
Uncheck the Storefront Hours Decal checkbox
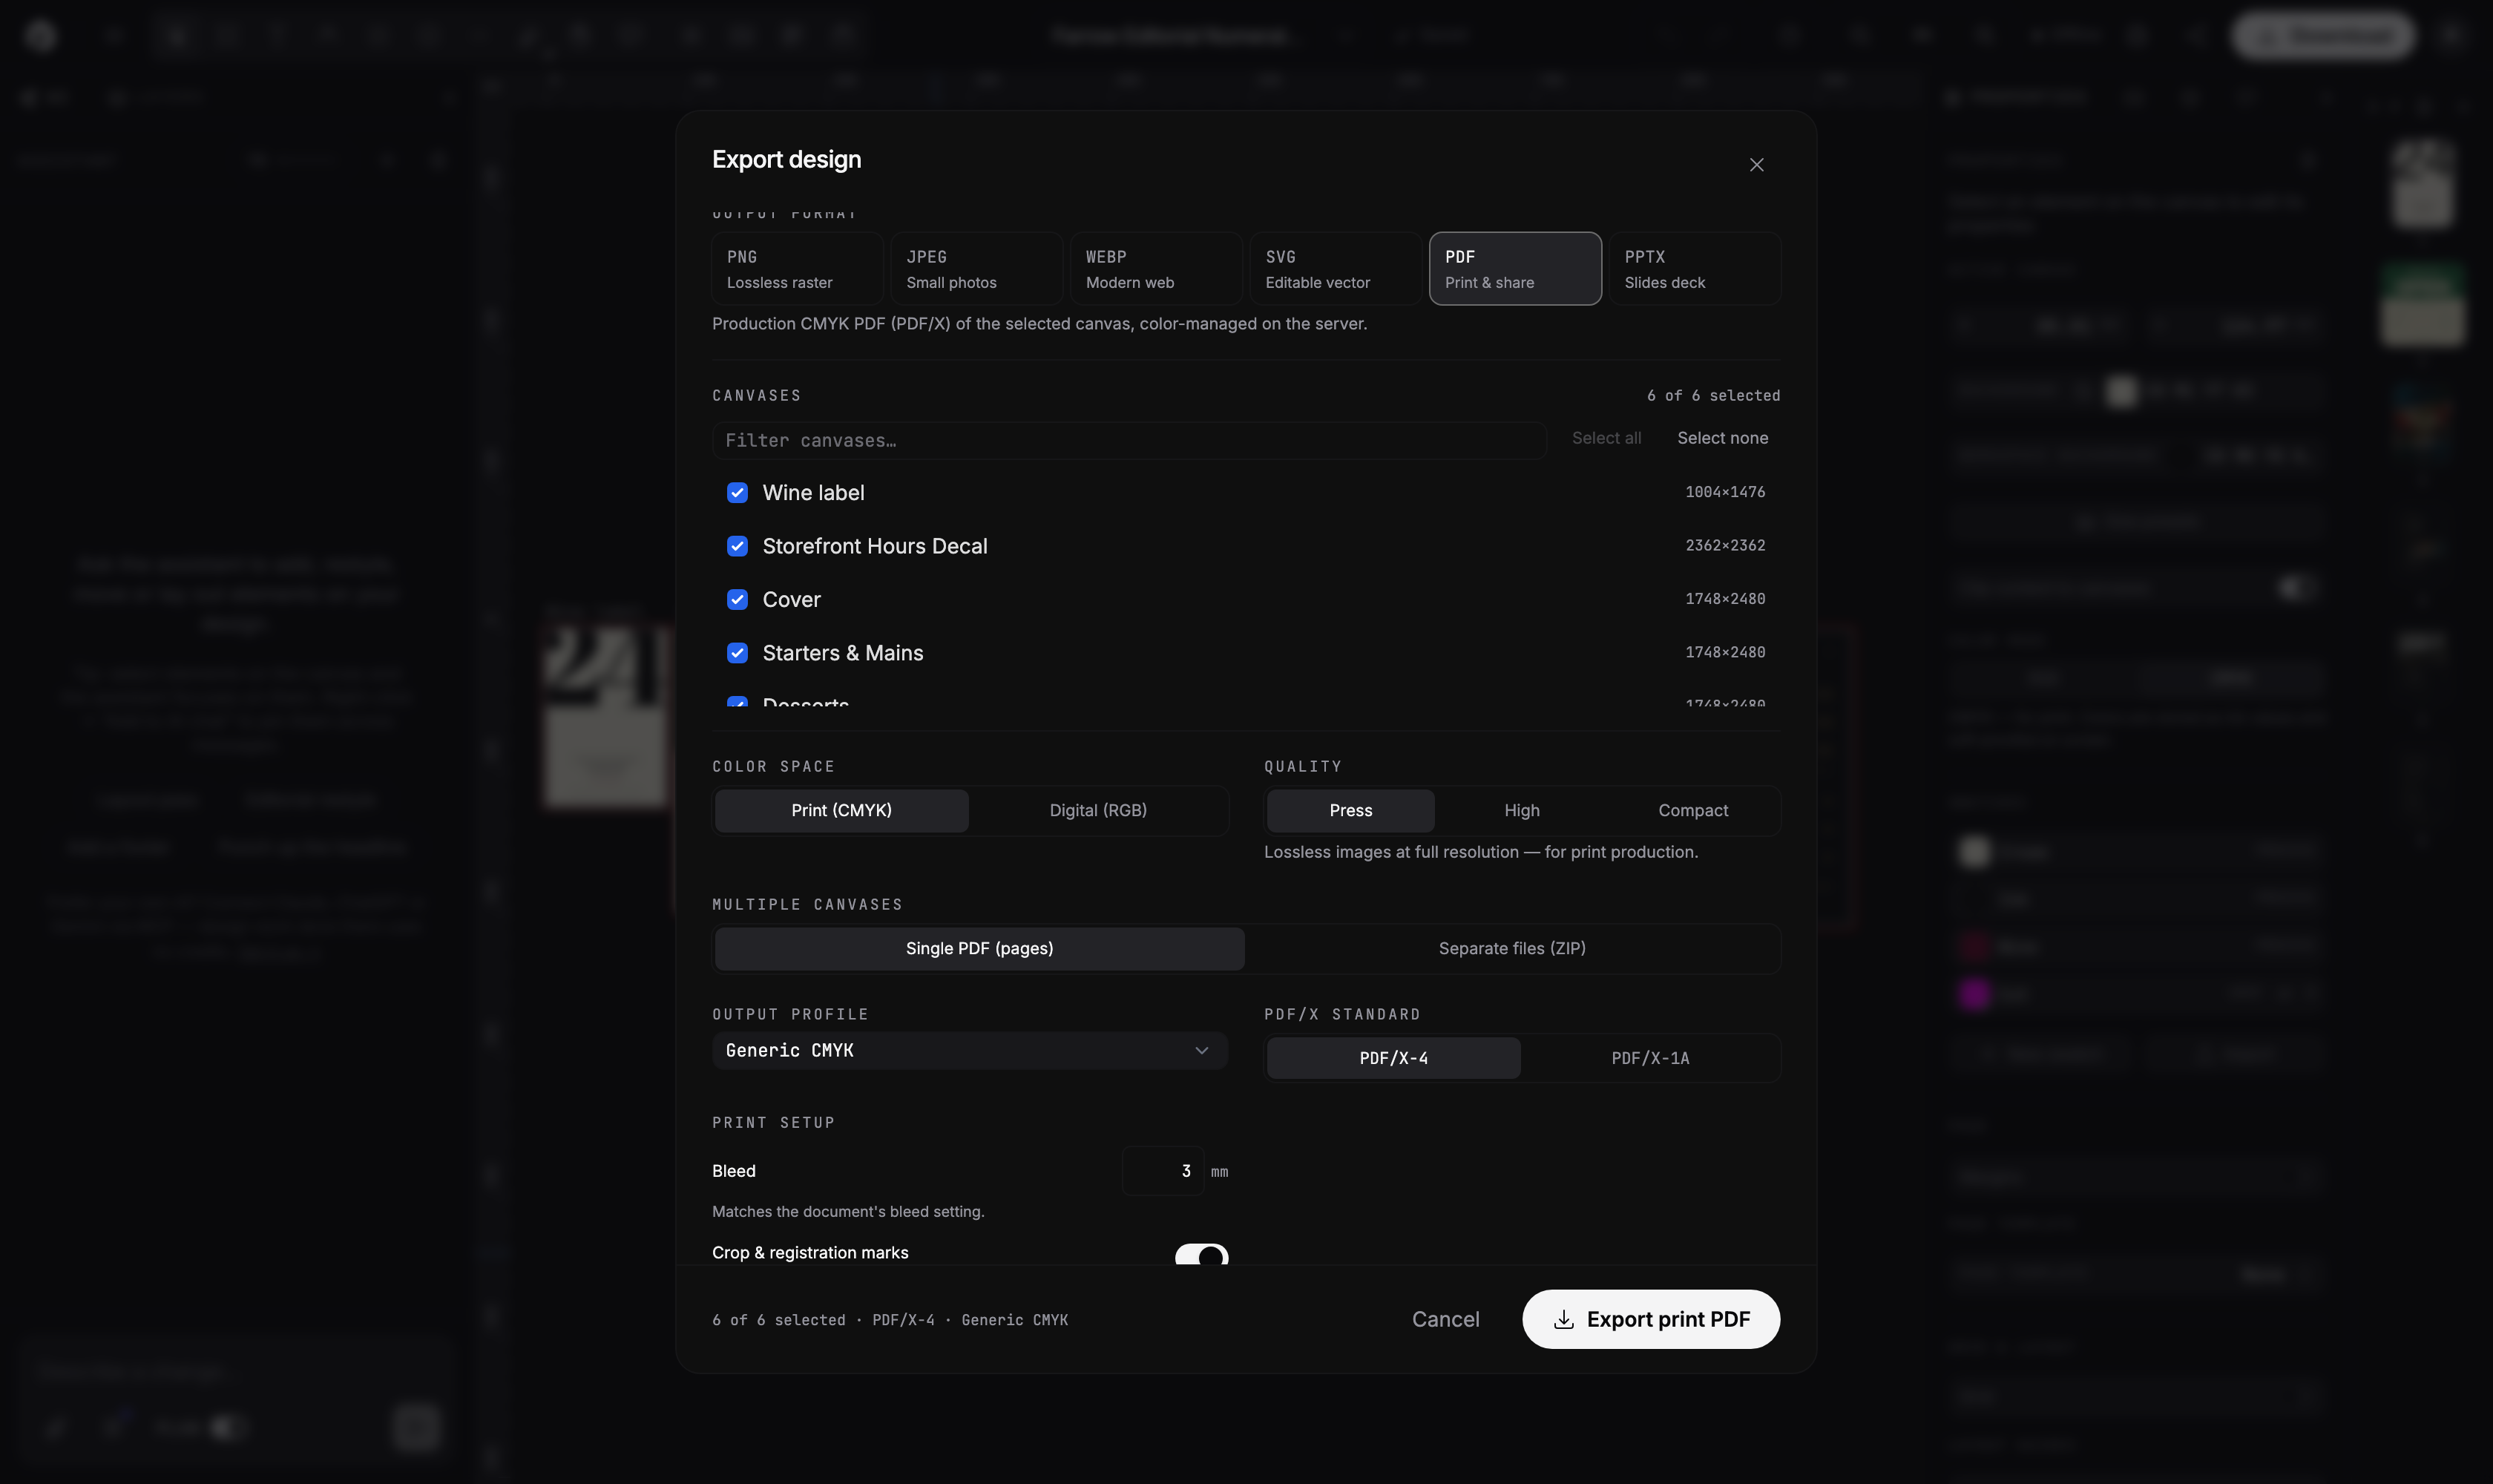coord(737,546)
